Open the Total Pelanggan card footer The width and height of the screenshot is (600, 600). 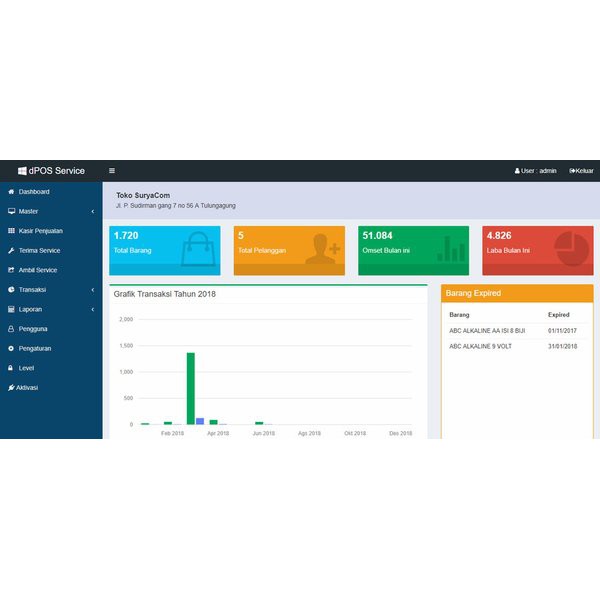pos(289,269)
